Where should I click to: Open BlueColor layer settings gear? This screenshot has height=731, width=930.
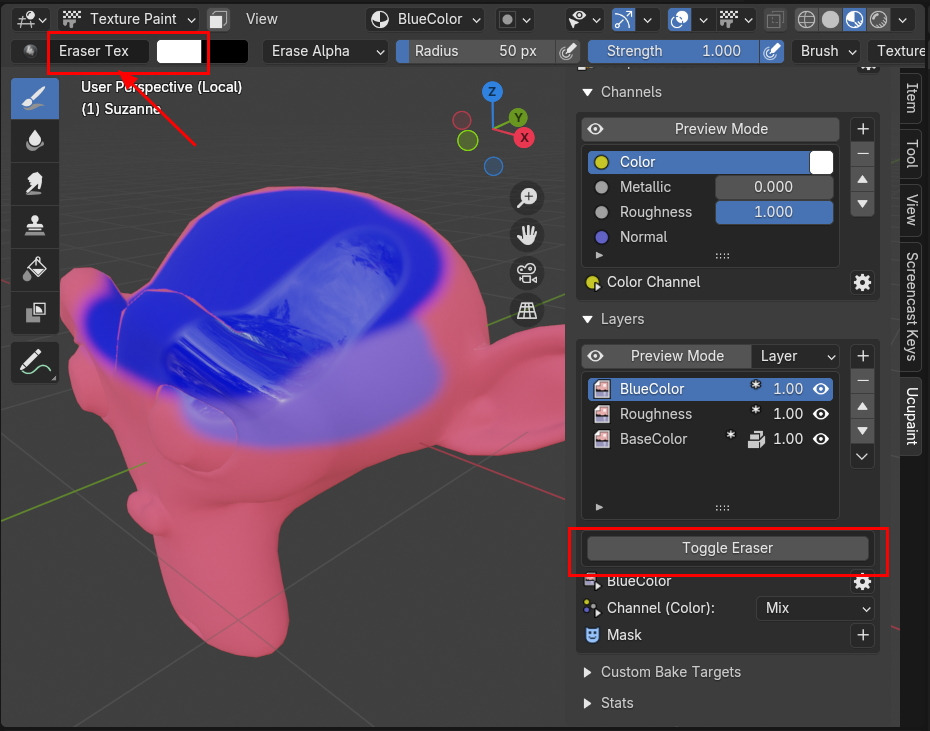tap(862, 582)
